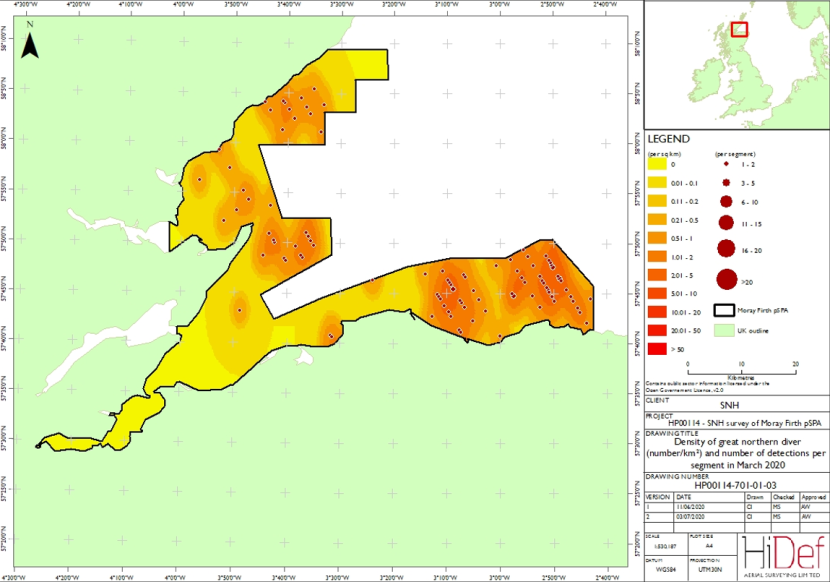This screenshot has width=830, height=582.
Task: Click the 20.01 - 50 density swatch
Action: (x=657, y=330)
